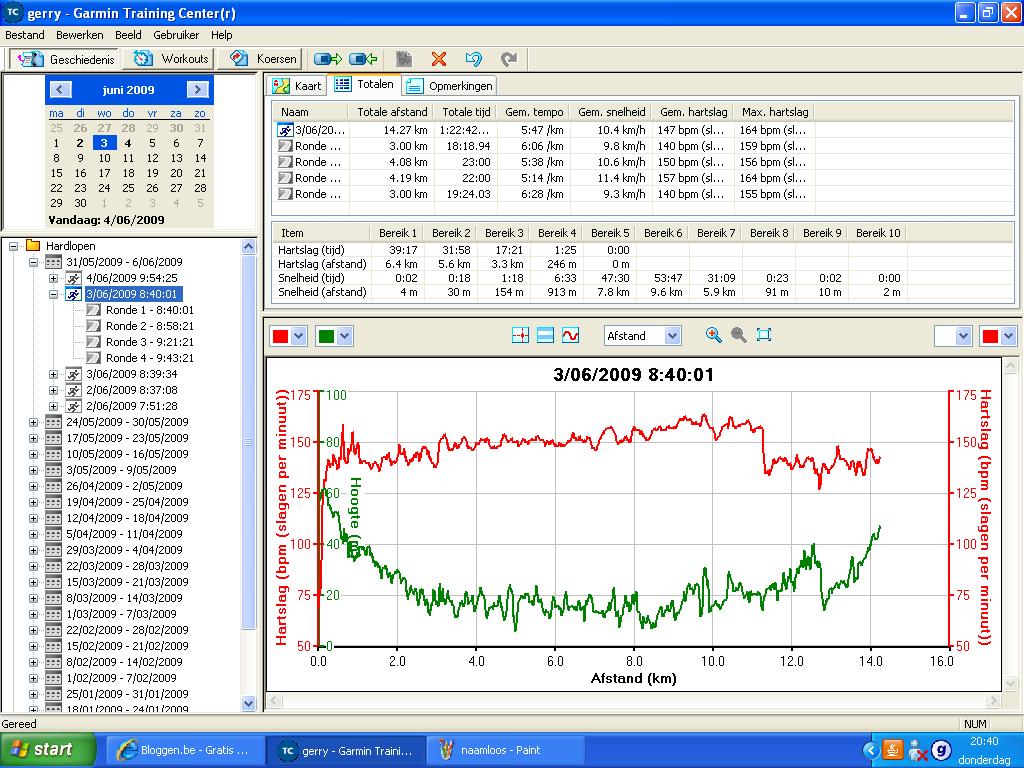Screen dimensions: 1024x768
Task: Select calendar day 4 in June 2009
Action: [x=128, y=143]
